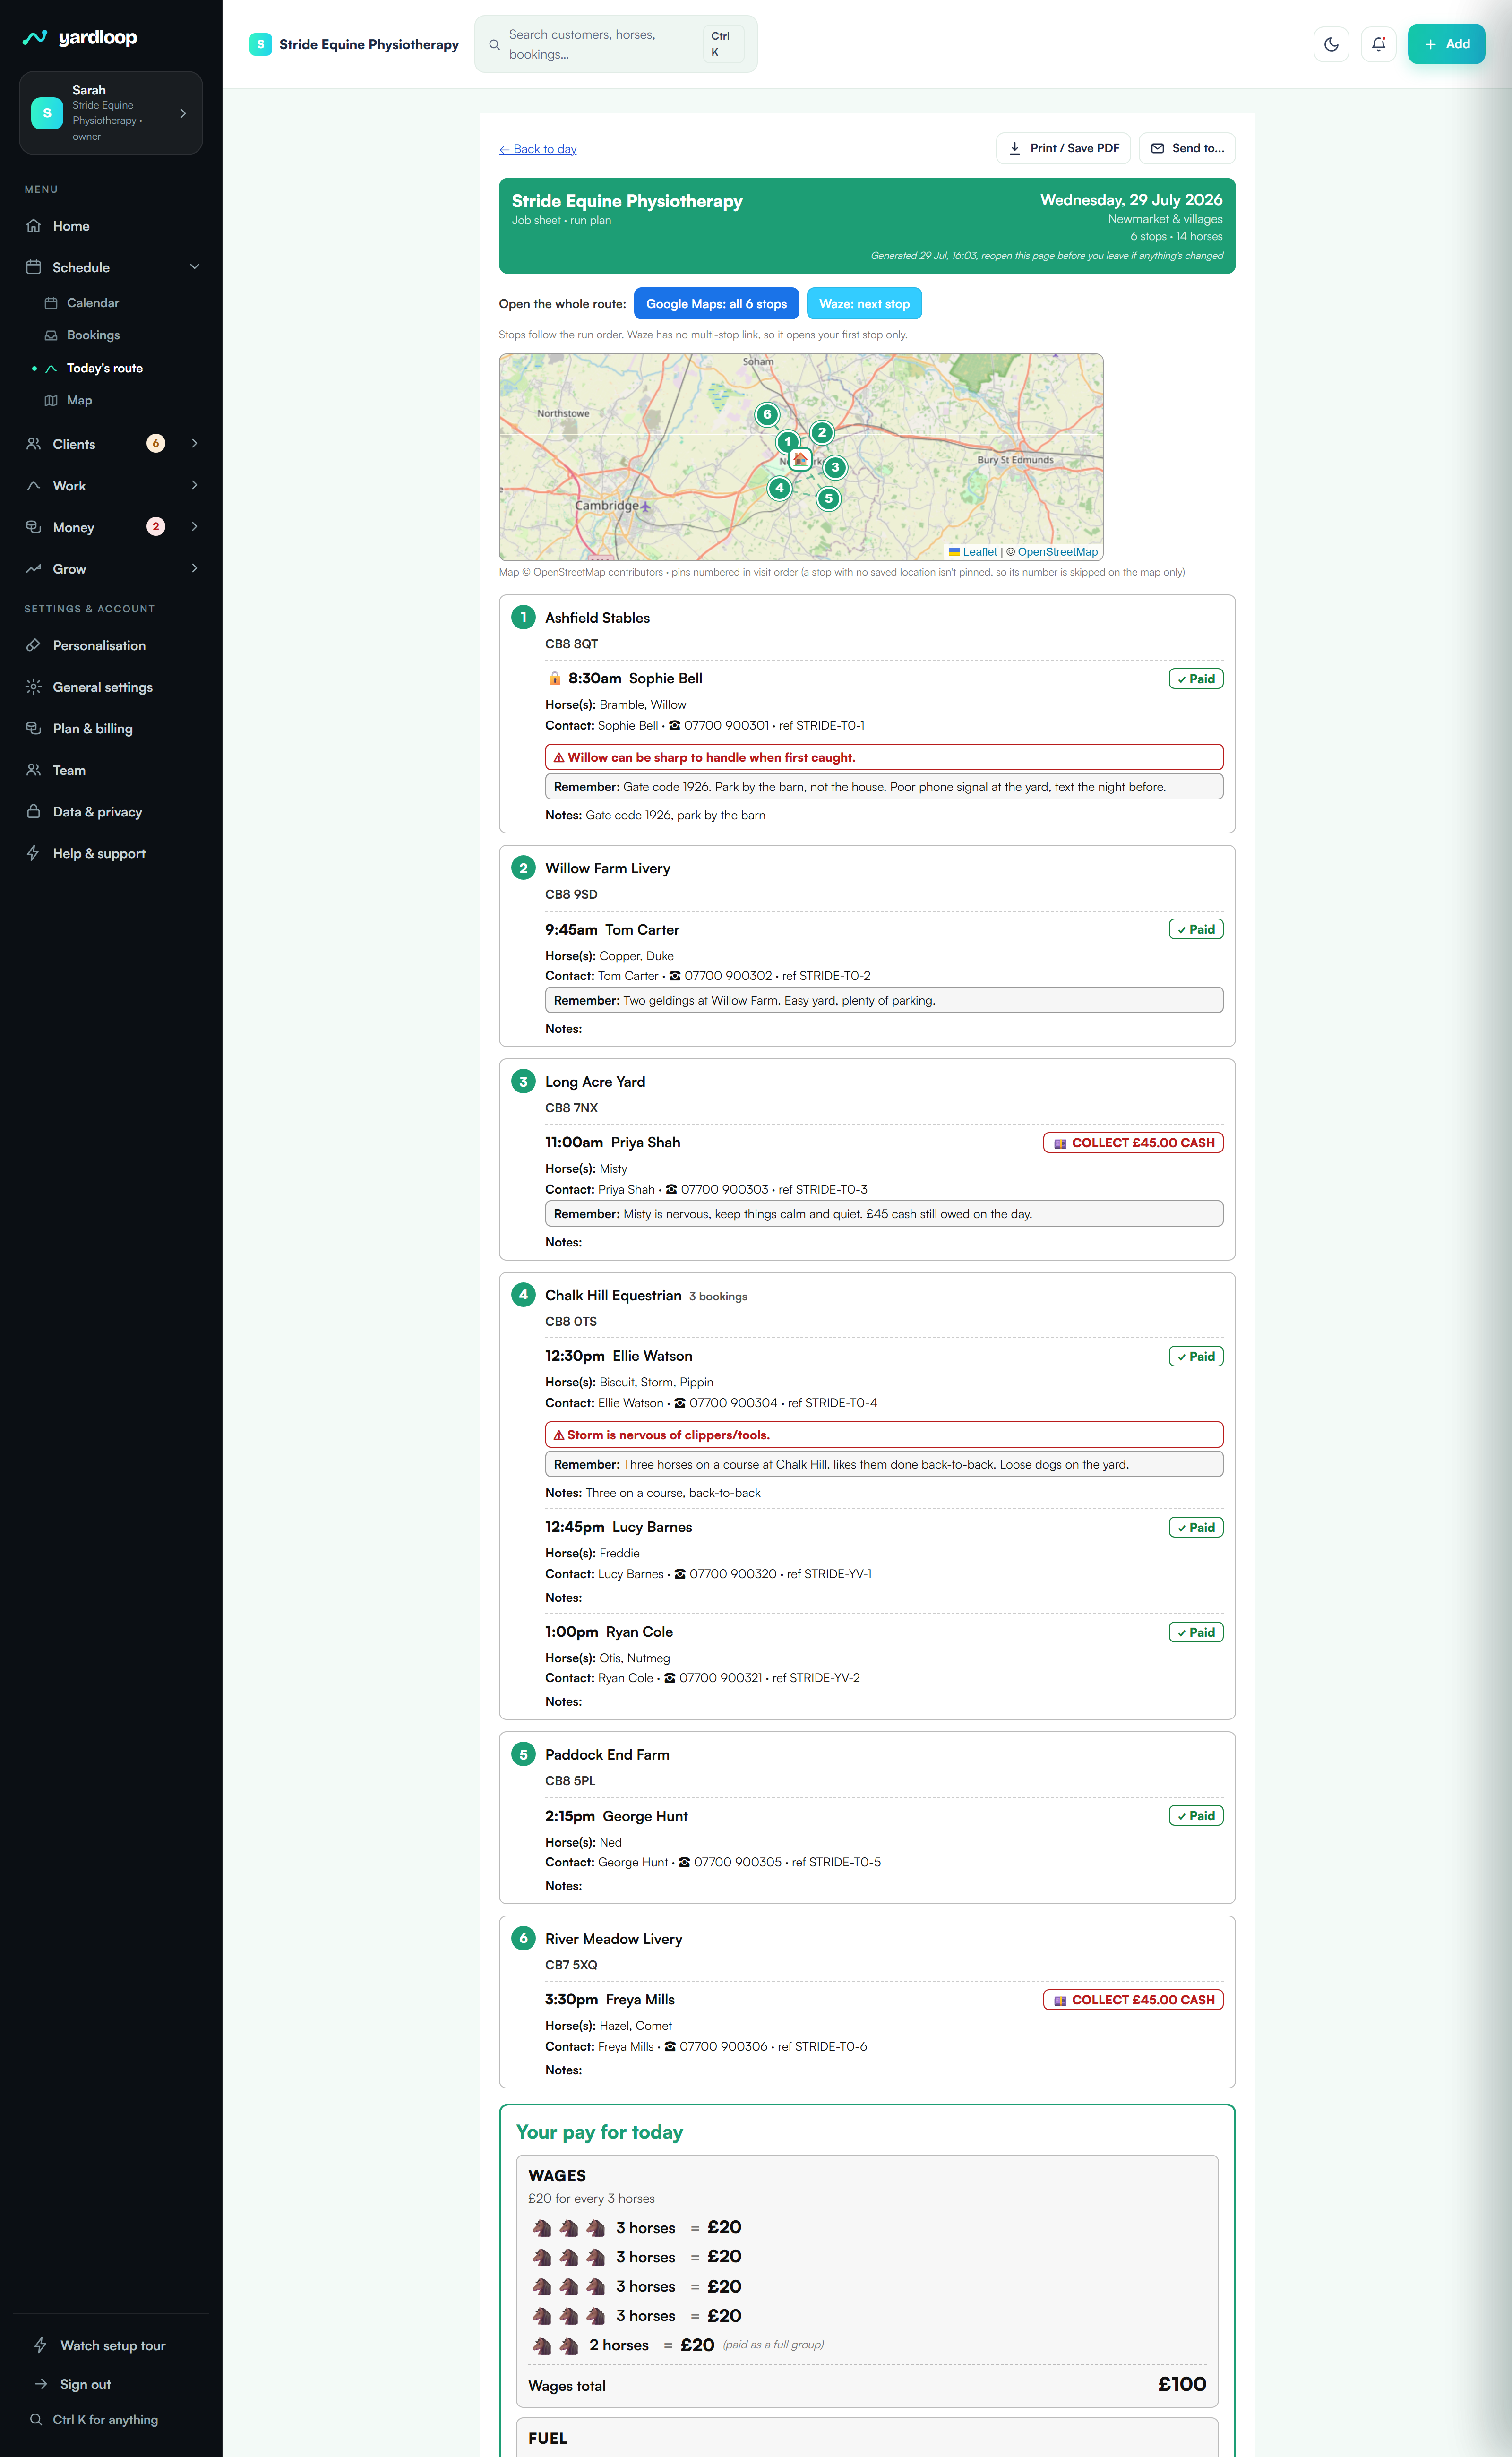Click the Paid badge for Sophie Bell
Screen dimensions: 1512x2457
pos(1196,679)
